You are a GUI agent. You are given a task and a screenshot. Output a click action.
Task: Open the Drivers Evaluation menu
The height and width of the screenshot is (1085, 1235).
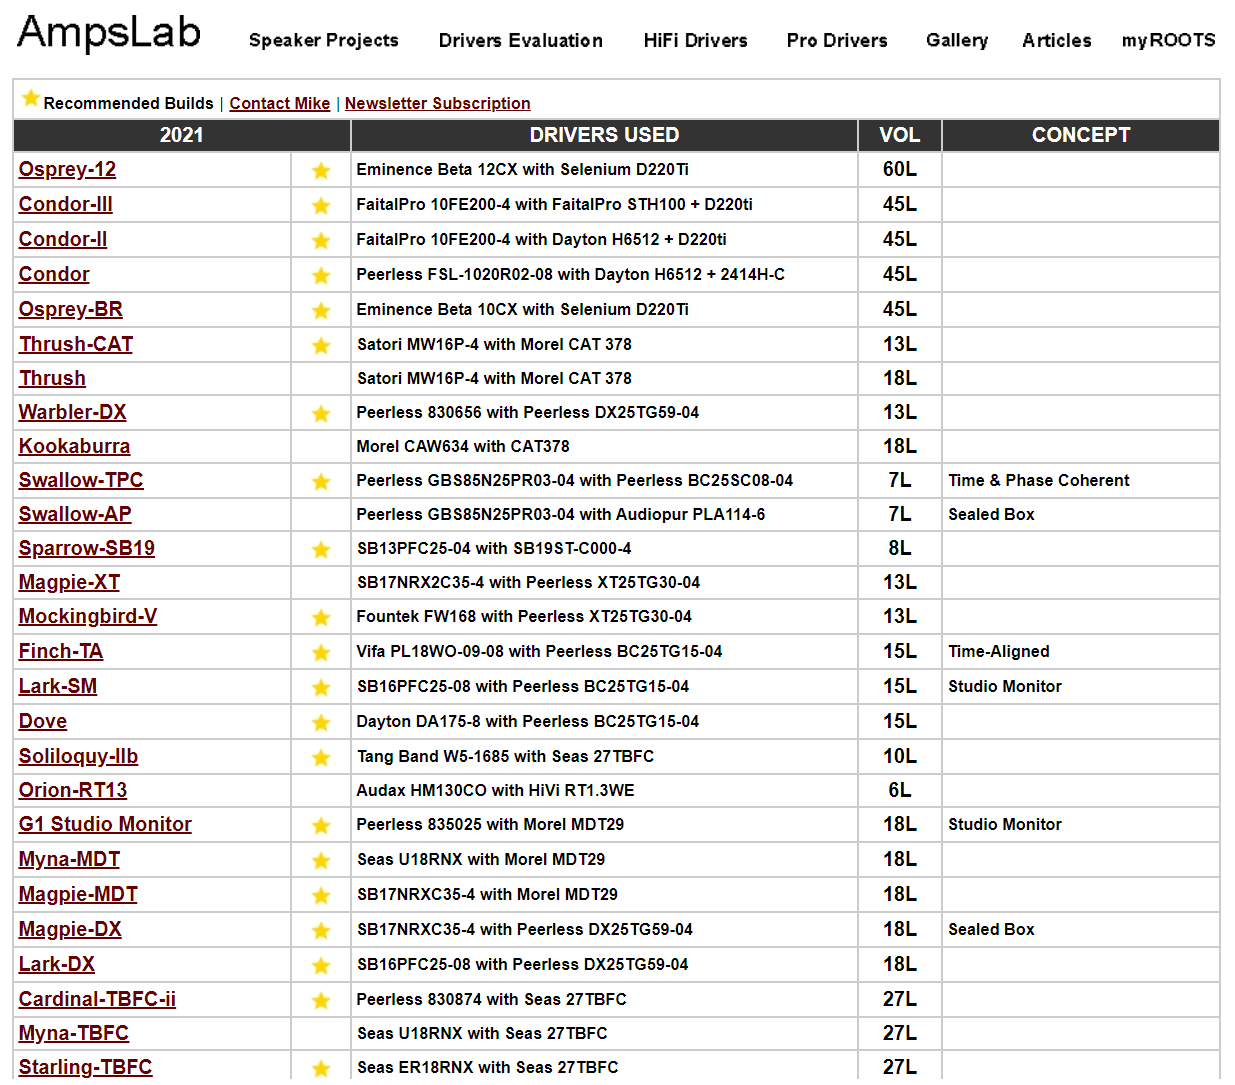click(x=521, y=41)
